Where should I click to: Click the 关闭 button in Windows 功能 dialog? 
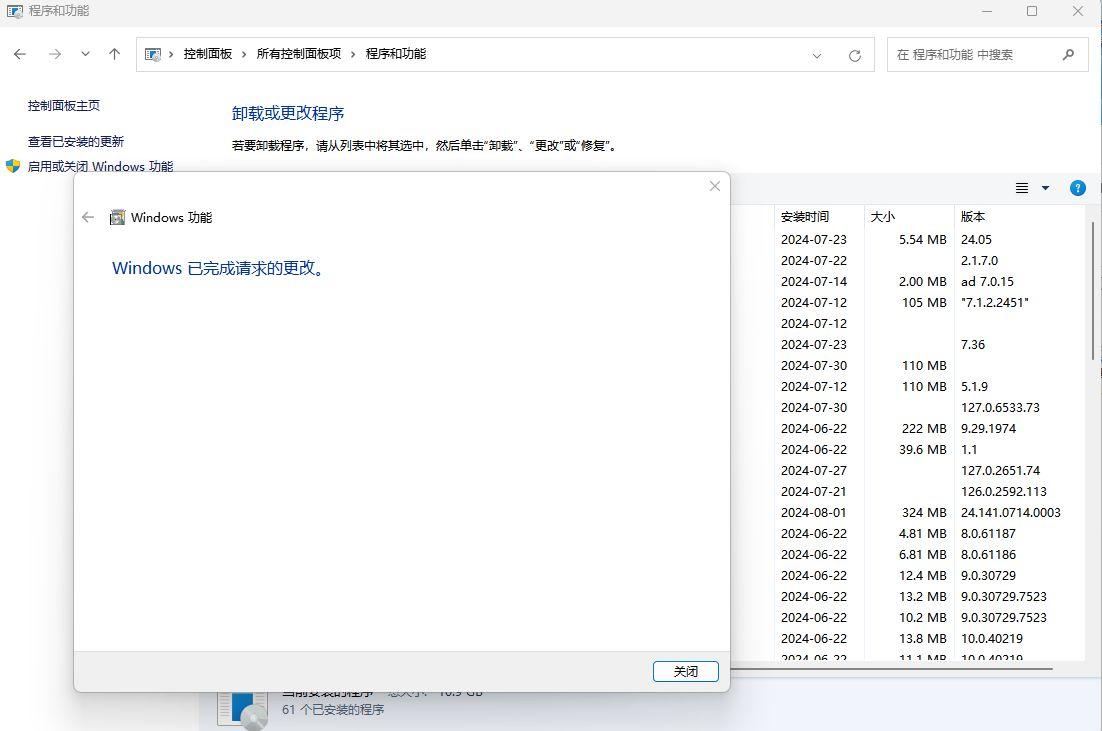[685, 671]
